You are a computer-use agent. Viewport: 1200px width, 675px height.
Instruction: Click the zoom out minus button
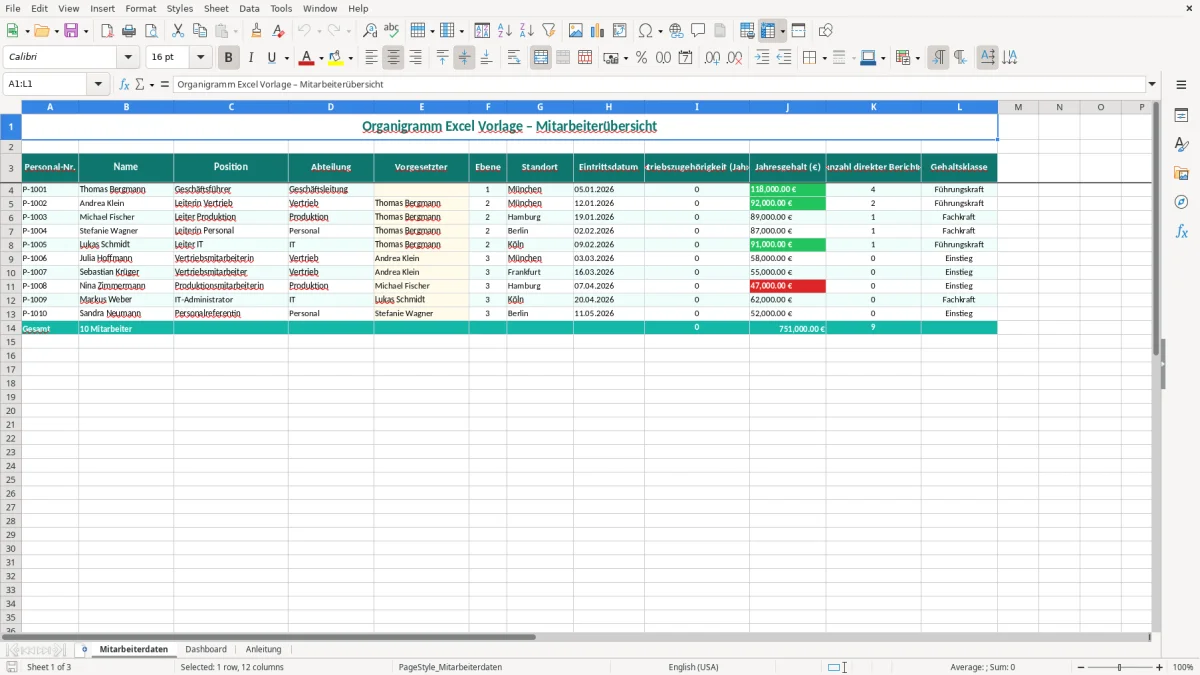tap(1081, 667)
